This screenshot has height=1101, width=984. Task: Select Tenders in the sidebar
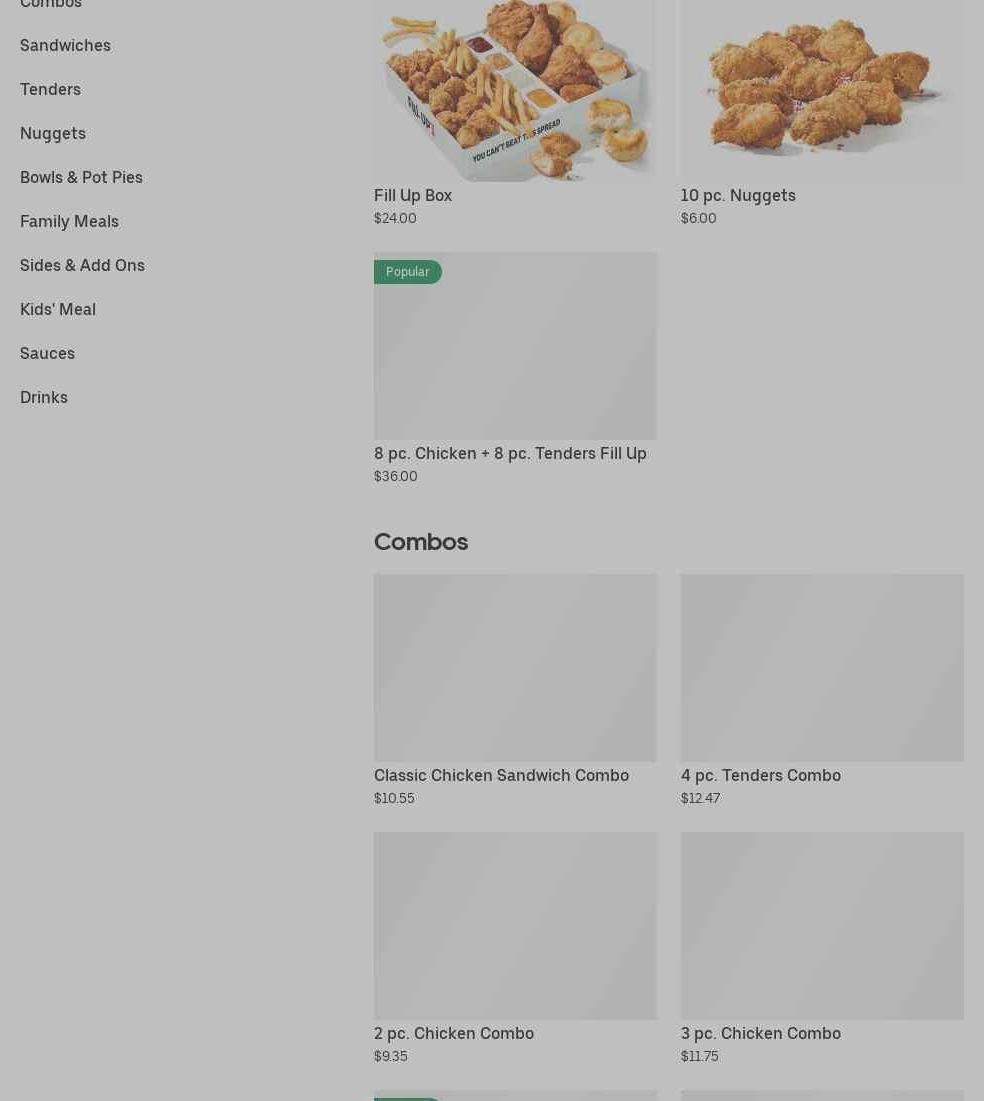tap(51, 89)
